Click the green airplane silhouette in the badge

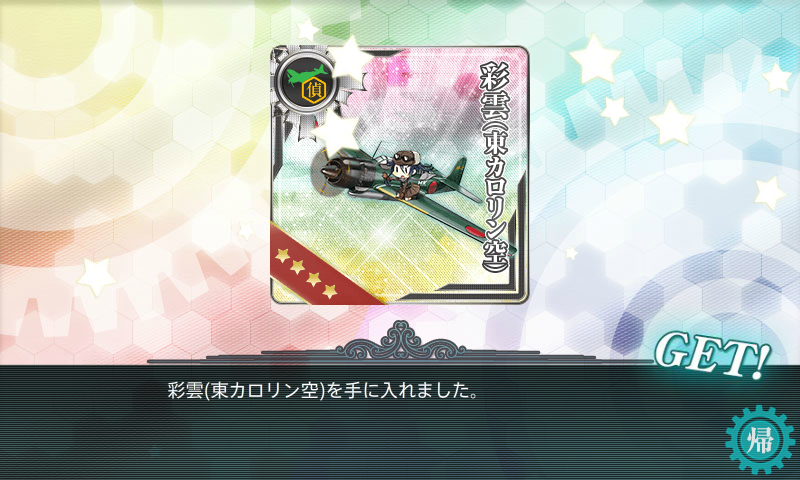(307, 75)
